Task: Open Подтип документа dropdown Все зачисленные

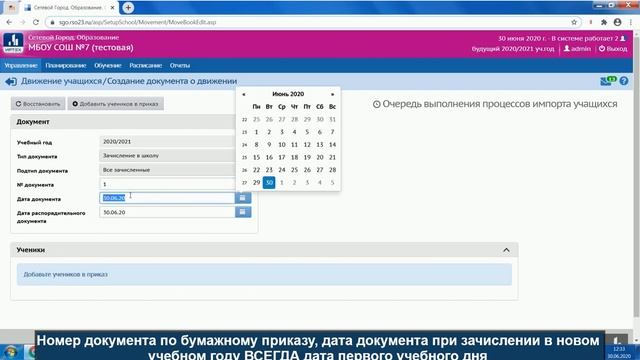Action: click(x=167, y=170)
